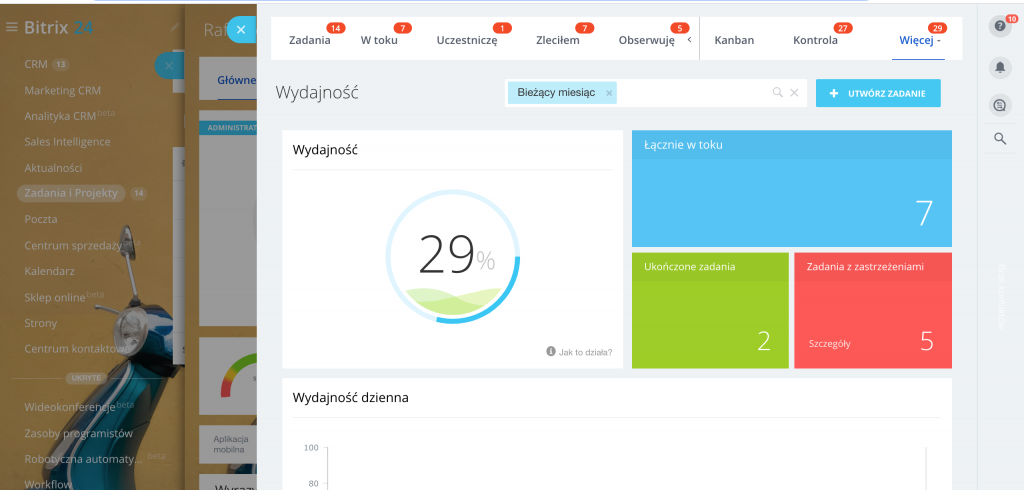Open the chat messages icon in right panel
Image resolution: width=1024 pixels, height=490 pixels.
[999, 104]
